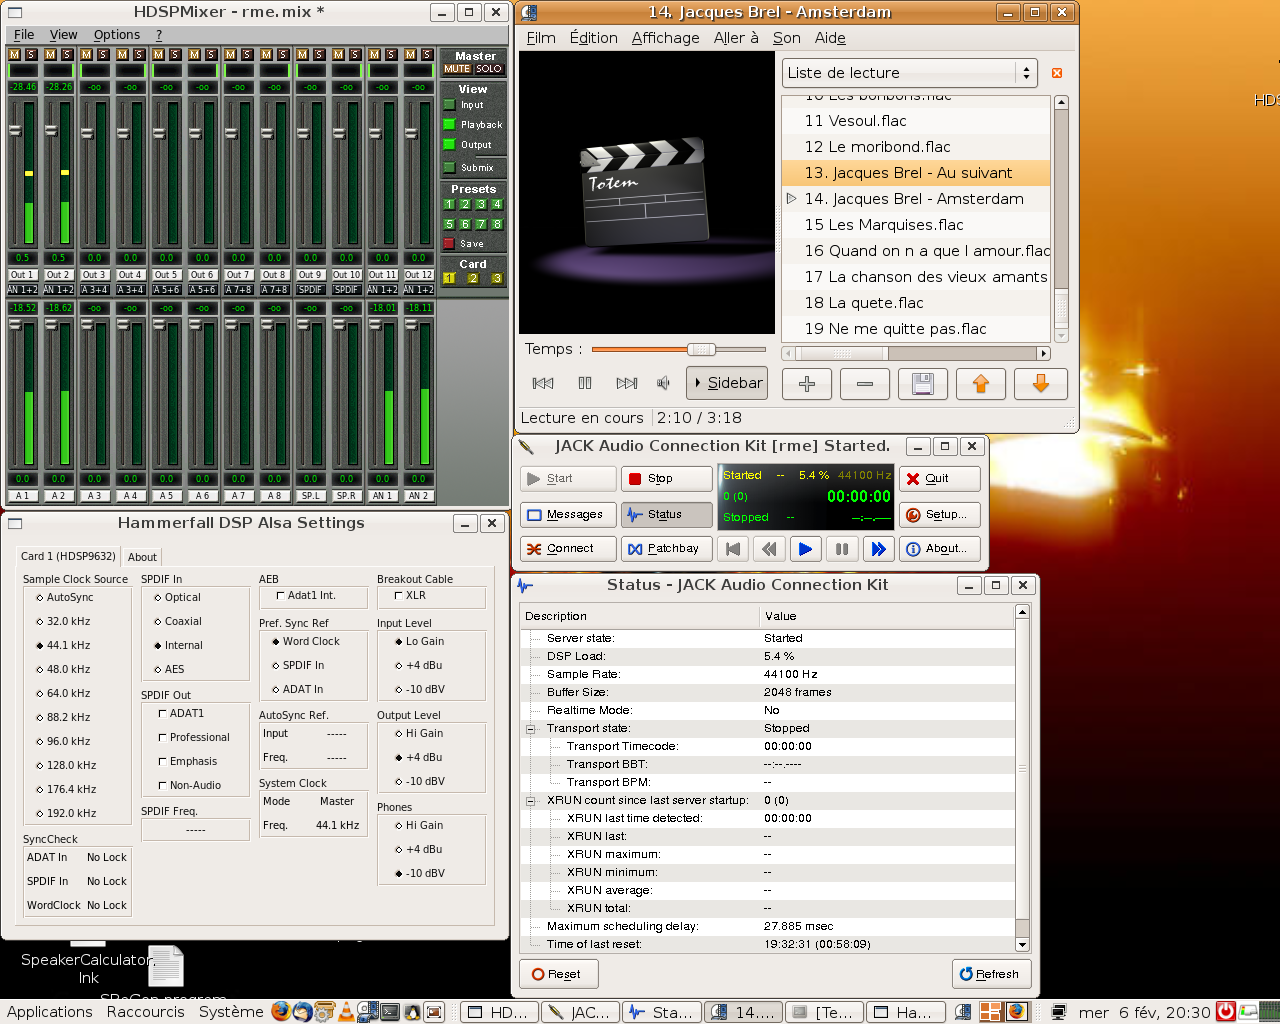Collapse the Transport state tree row
This screenshot has width=1280, height=1024.
tap(531, 729)
